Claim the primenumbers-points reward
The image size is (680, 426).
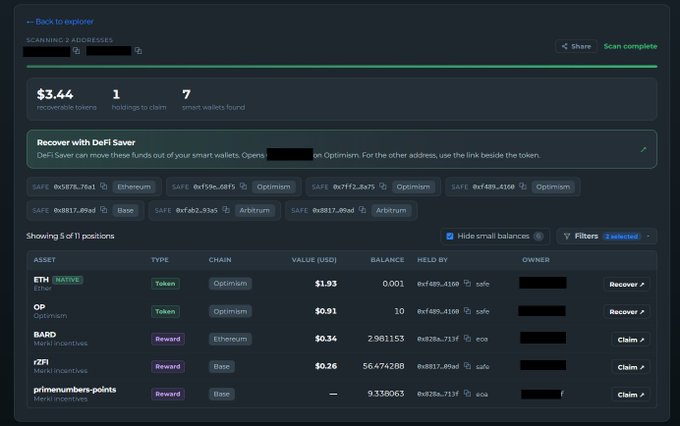coord(631,394)
